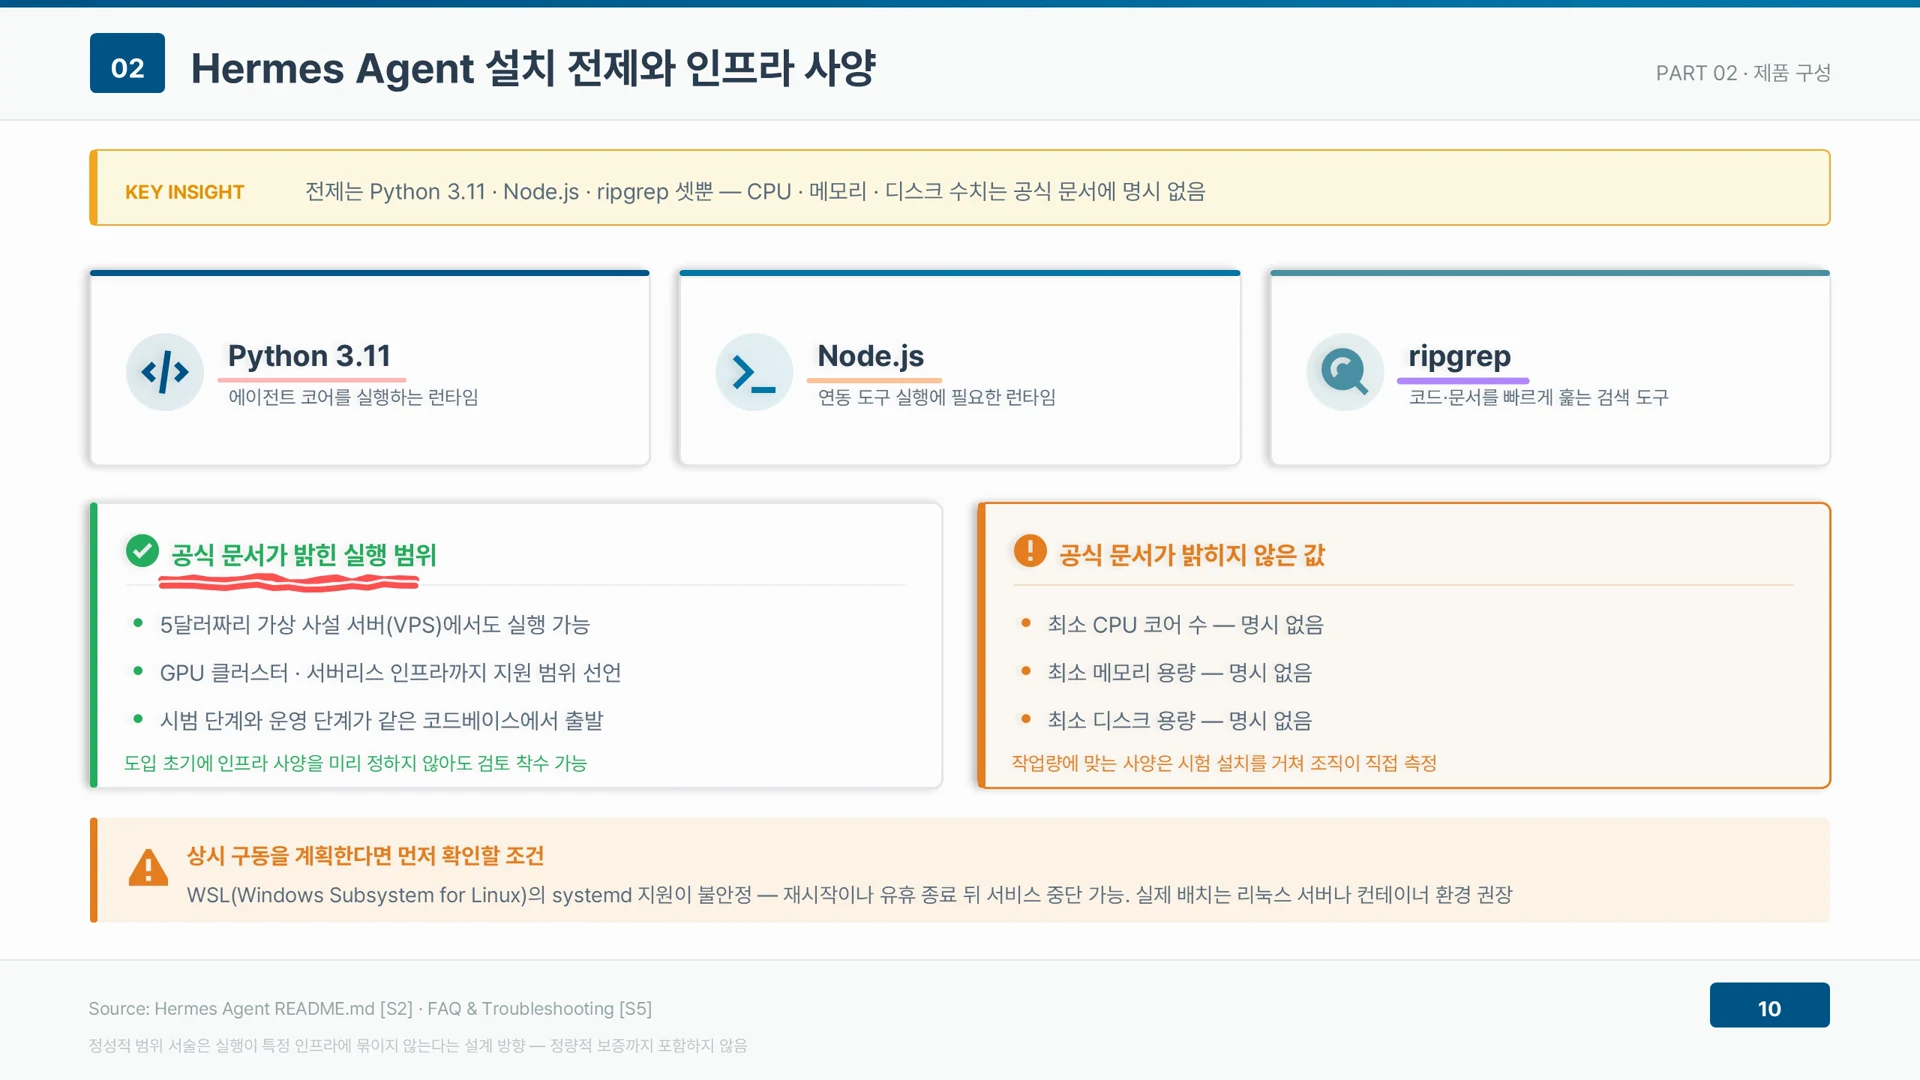The width and height of the screenshot is (1920, 1080).
Task: Click the 'PART 02 · 제품 구성' label
Action: (1743, 73)
